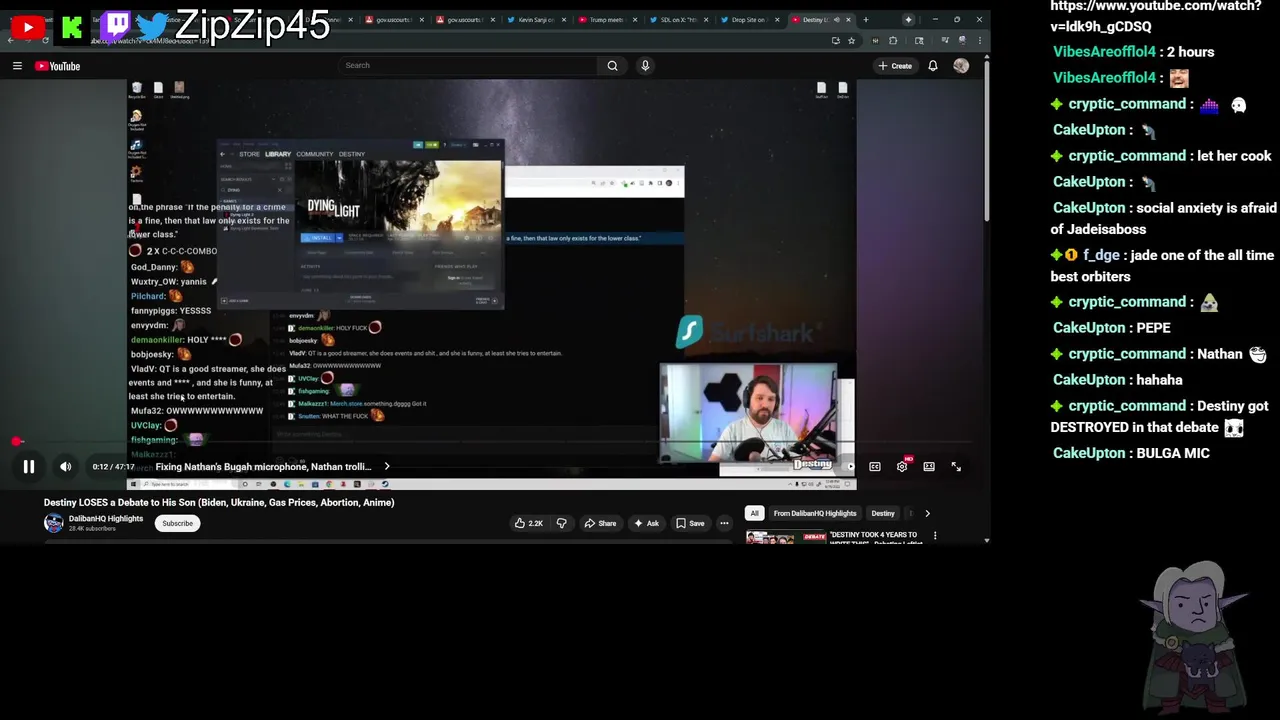Turn on closed captions in the player

click(x=875, y=466)
